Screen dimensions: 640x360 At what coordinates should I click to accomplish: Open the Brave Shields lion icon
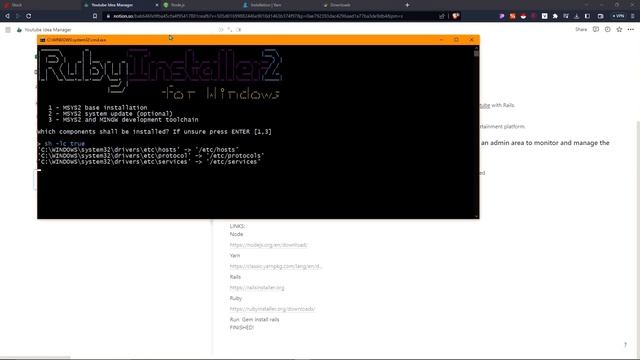click(x=456, y=16)
